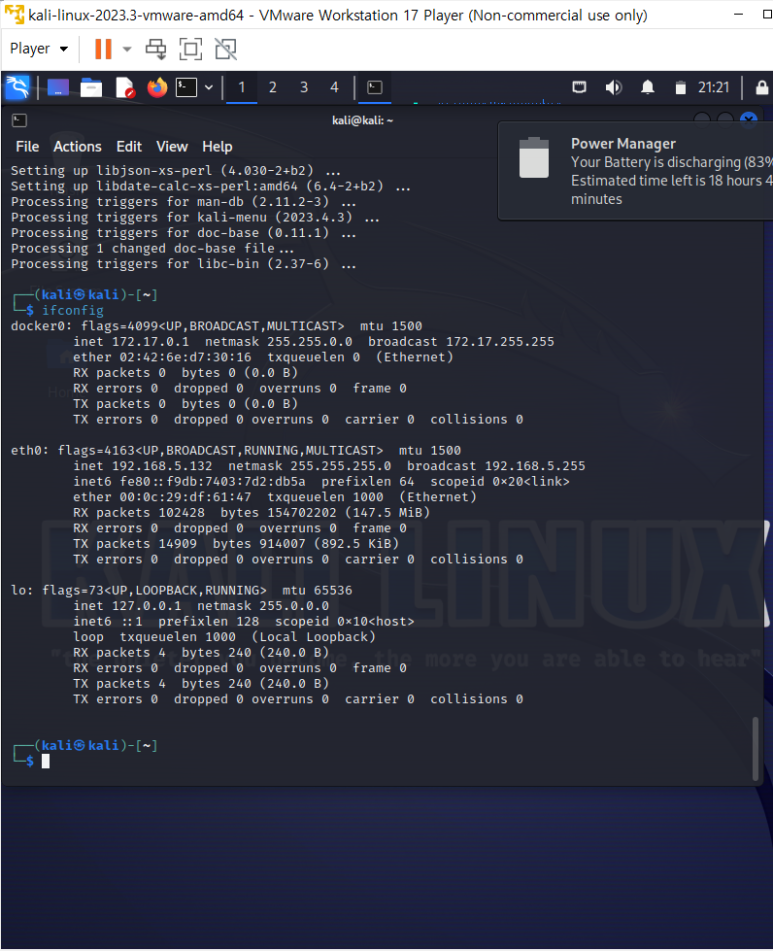The image size is (773, 951).
Task: Click the terminal window button in taskbar
Action: [375, 87]
